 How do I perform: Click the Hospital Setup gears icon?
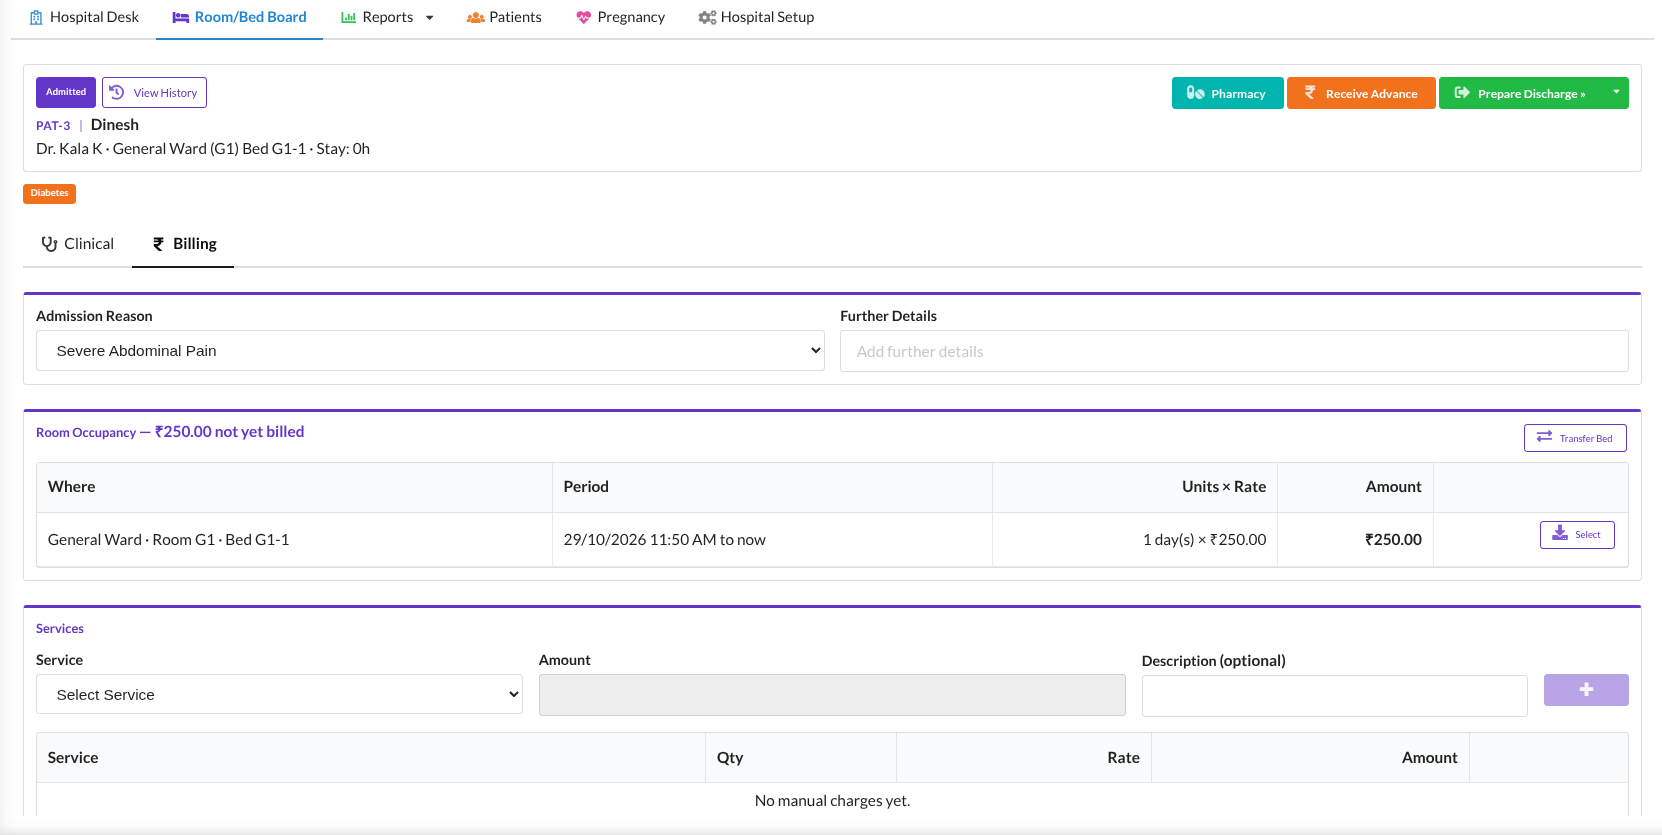[707, 17]
